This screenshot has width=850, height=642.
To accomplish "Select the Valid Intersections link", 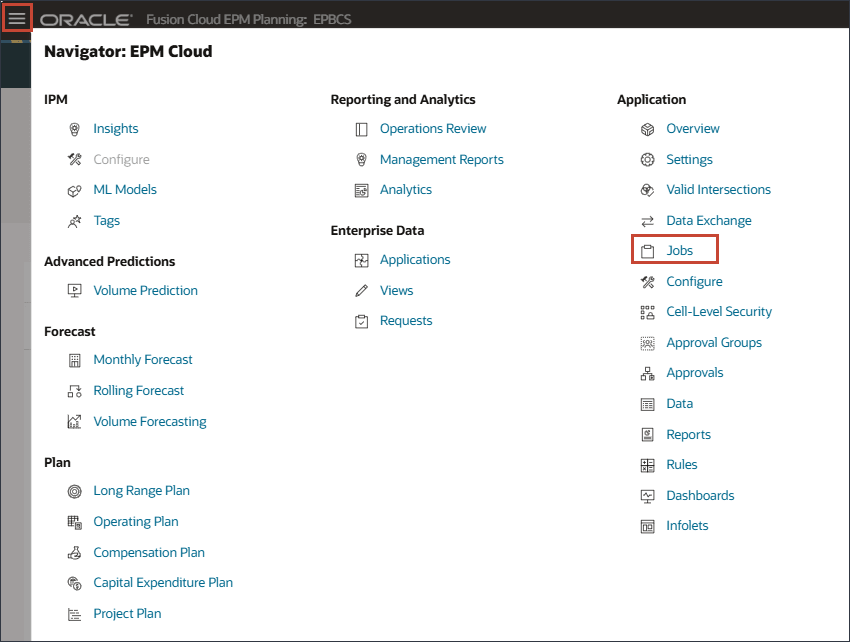I will [x=718, y=190].
